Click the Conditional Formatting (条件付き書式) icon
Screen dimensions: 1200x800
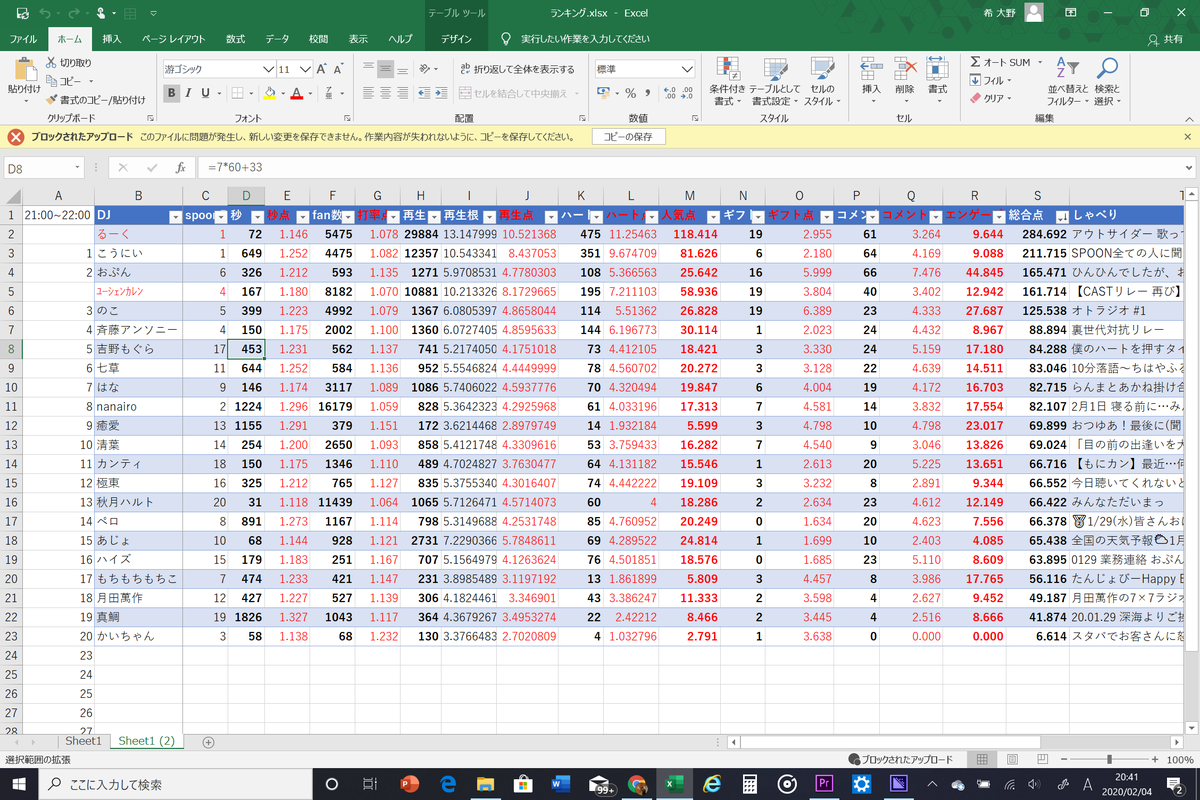[x=726, y=69]
